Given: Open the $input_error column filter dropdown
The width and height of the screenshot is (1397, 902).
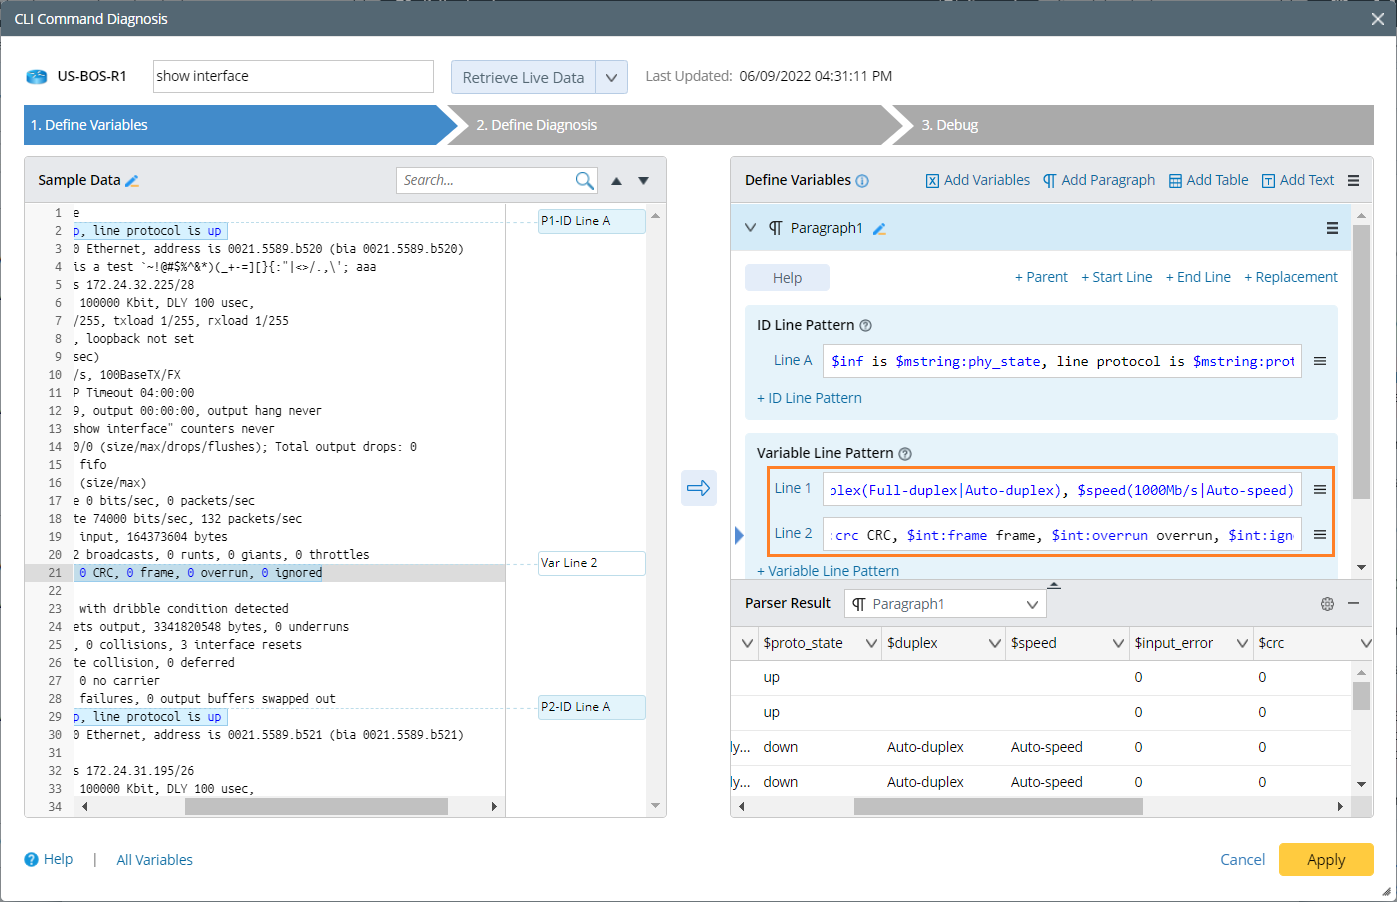Looking at the screenshot, I should 1243,643.
